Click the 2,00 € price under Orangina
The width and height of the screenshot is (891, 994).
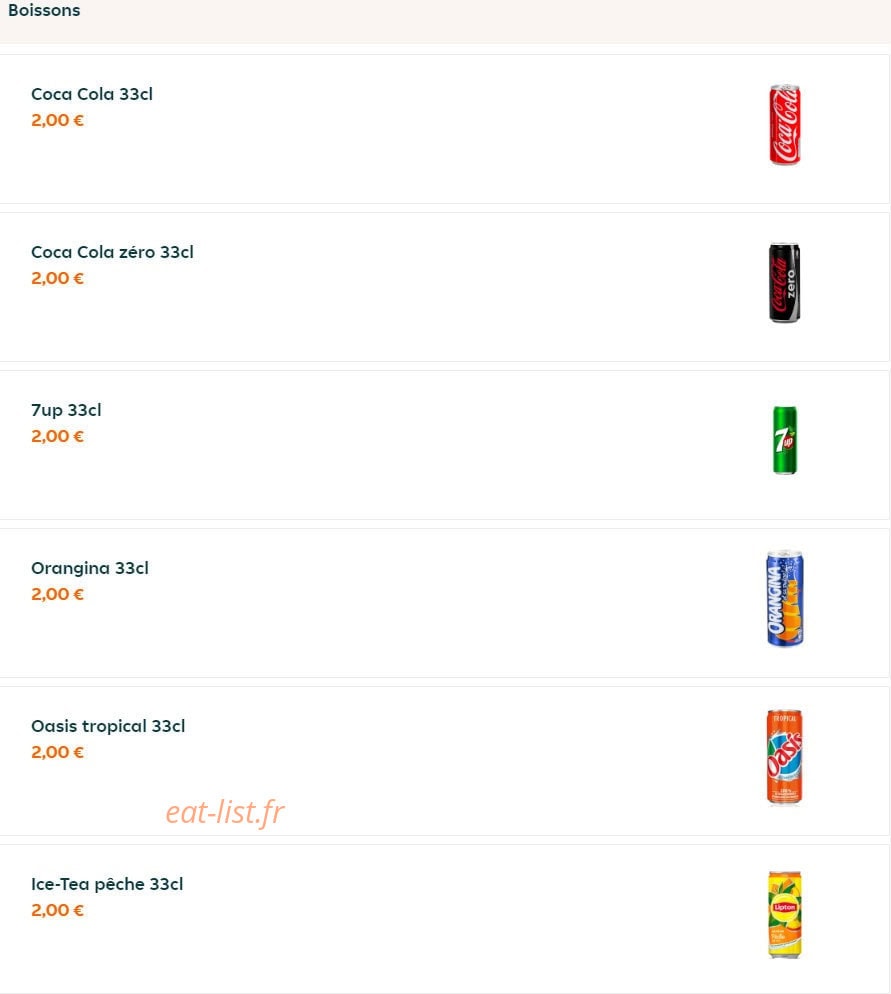click(57, 594)
